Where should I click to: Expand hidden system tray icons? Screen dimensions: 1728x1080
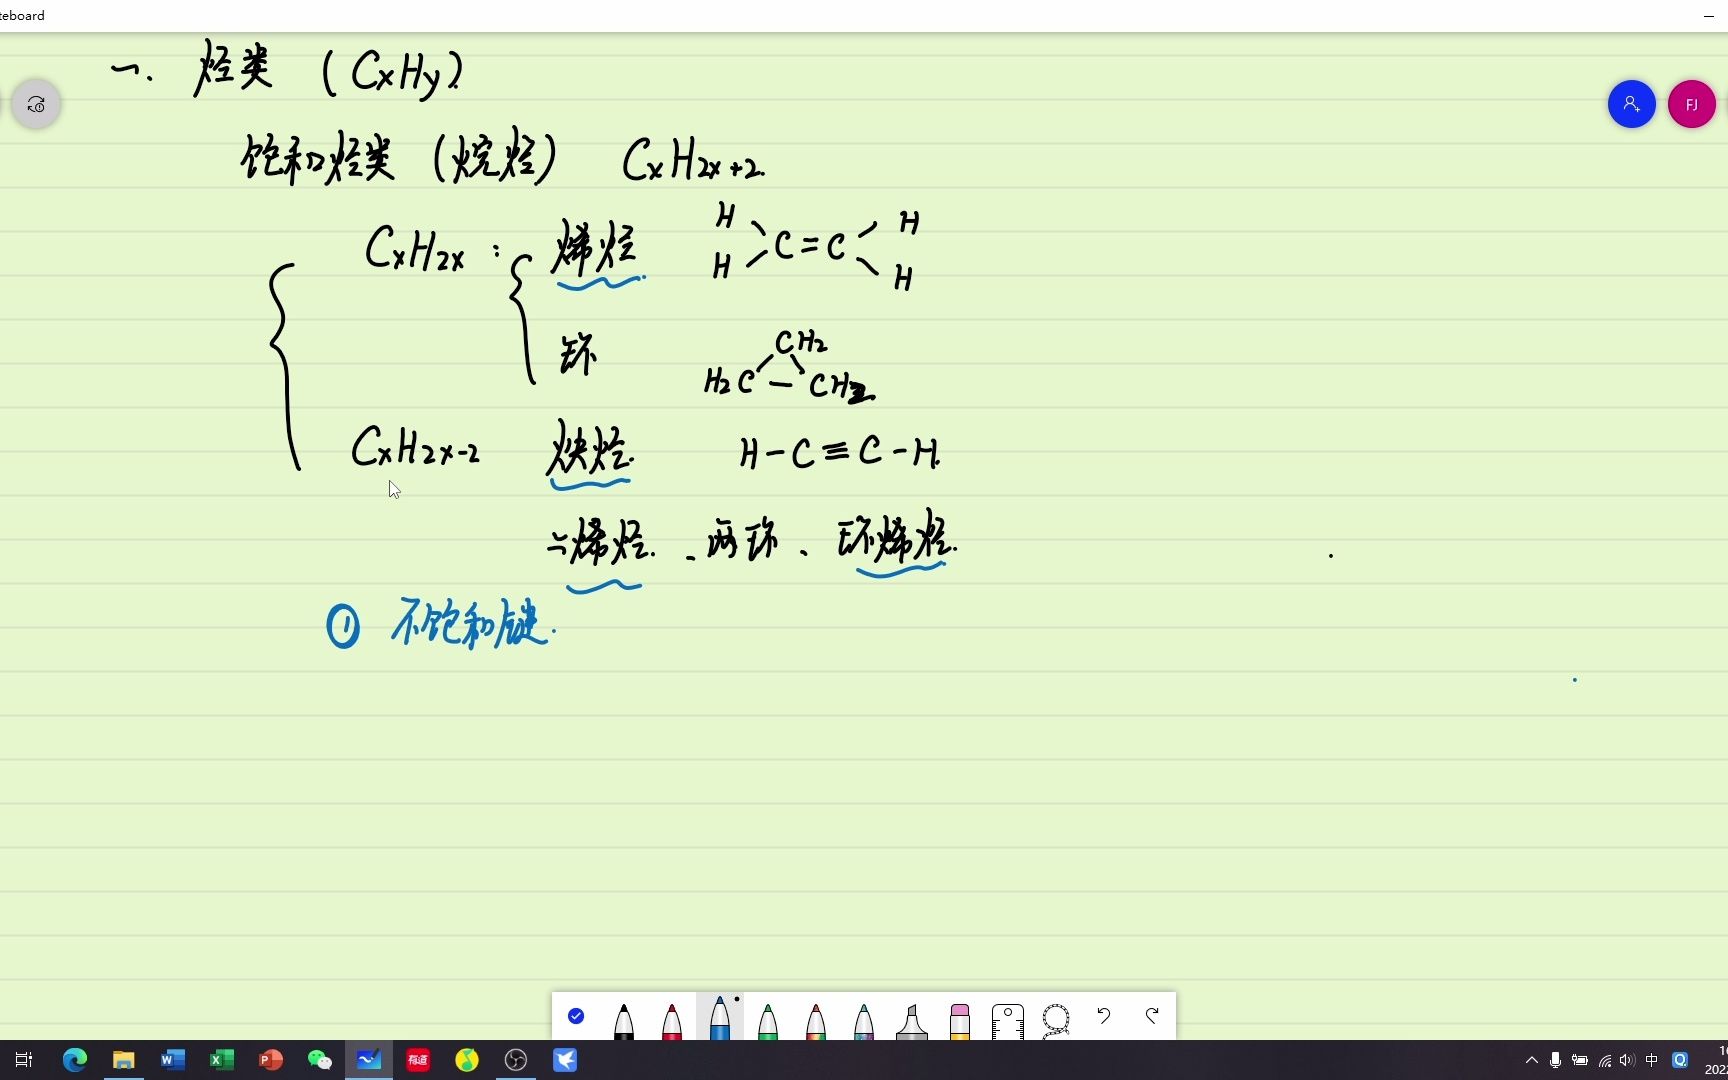[x=1532, y=1060]
